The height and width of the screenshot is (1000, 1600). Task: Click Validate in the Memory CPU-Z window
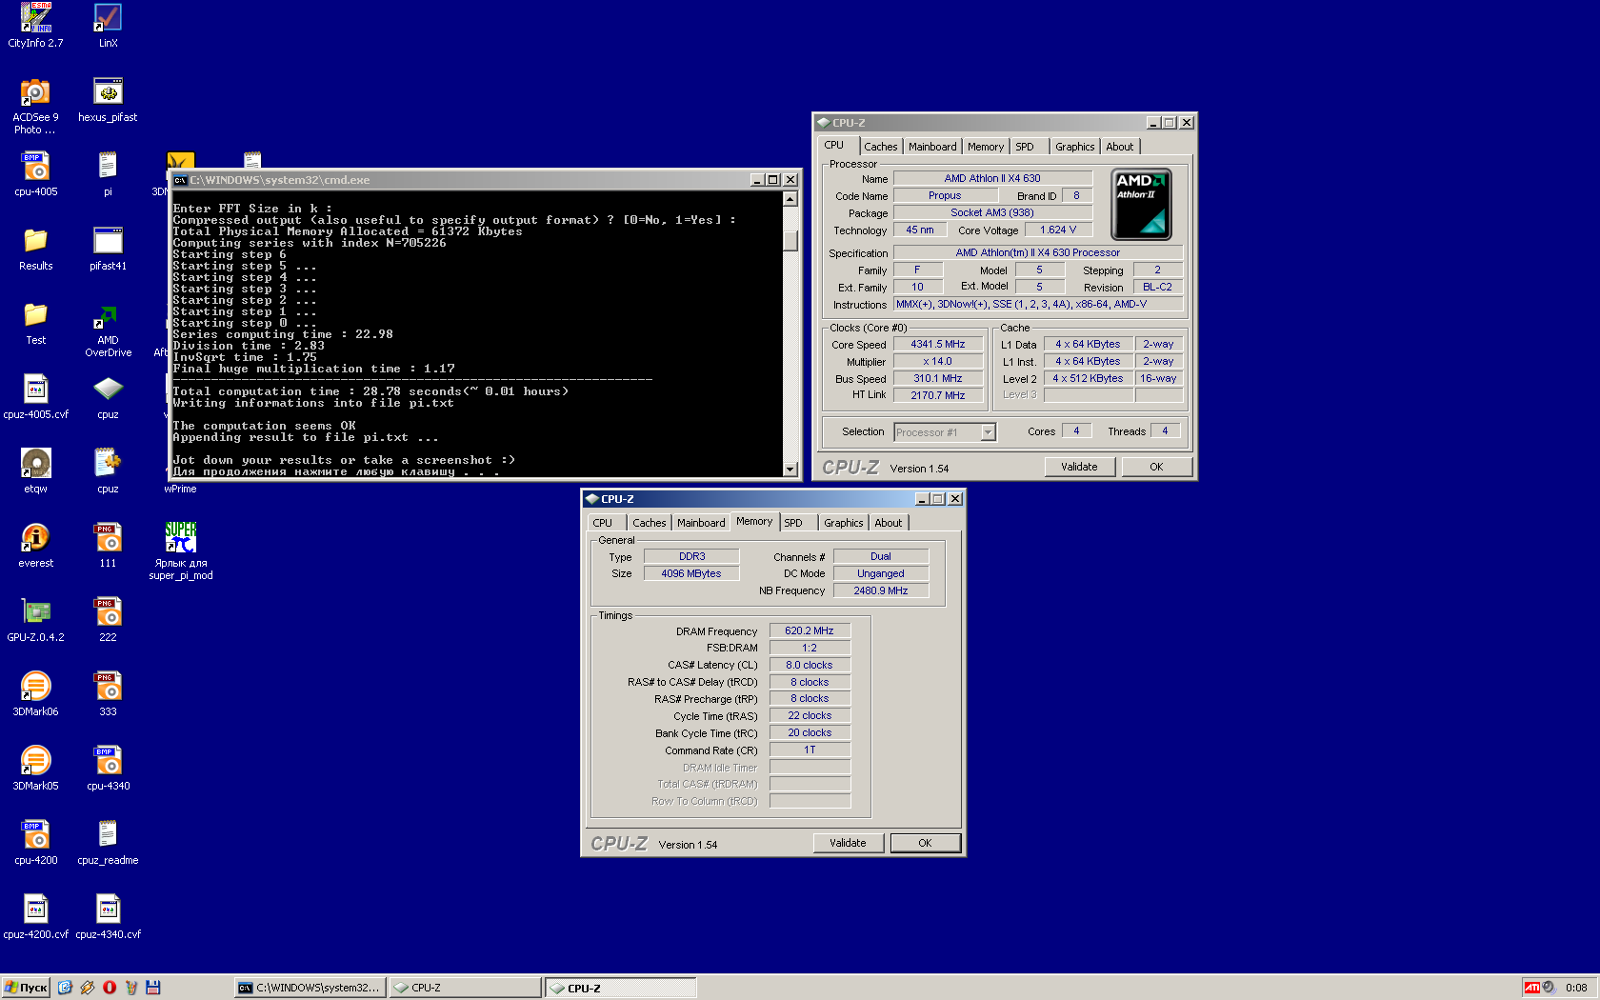click(x=848, y=843)
